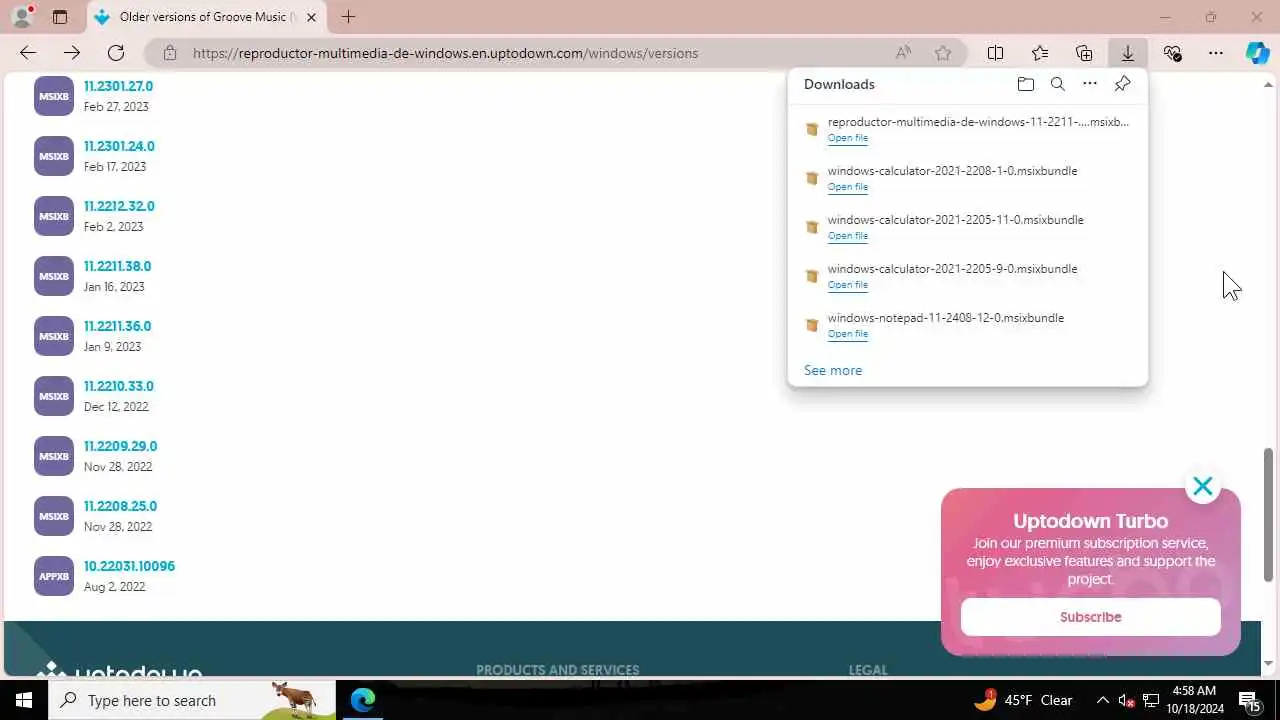Image resolution: width=1280 pixels, height=720 pixels.
Task: Pin the Downloads panel
Action: pos(1123,84)
